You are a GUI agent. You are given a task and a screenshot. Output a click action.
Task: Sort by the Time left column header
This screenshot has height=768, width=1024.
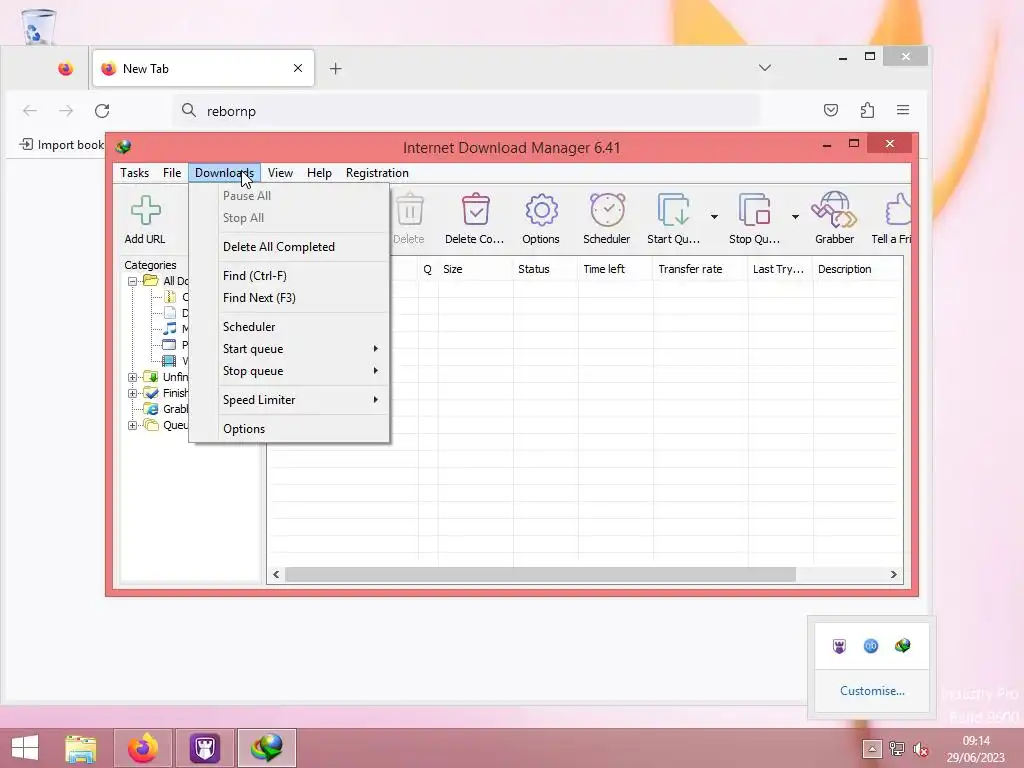[x=615, y=269]
